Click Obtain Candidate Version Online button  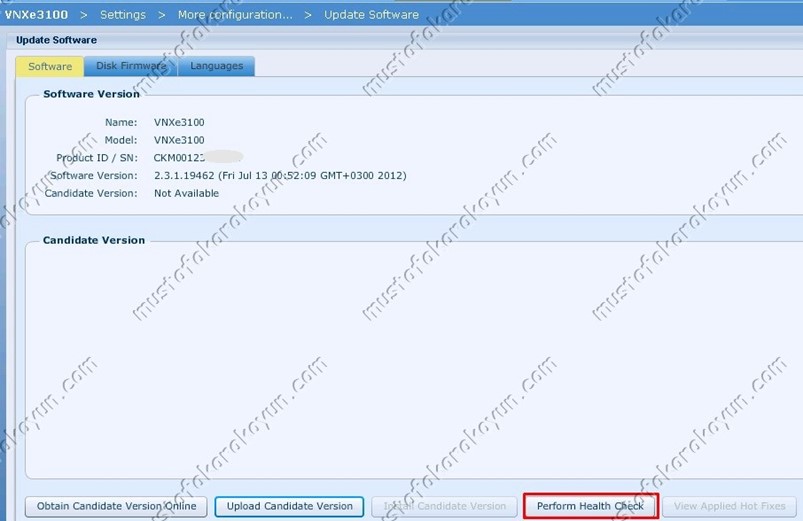point(116,506)
